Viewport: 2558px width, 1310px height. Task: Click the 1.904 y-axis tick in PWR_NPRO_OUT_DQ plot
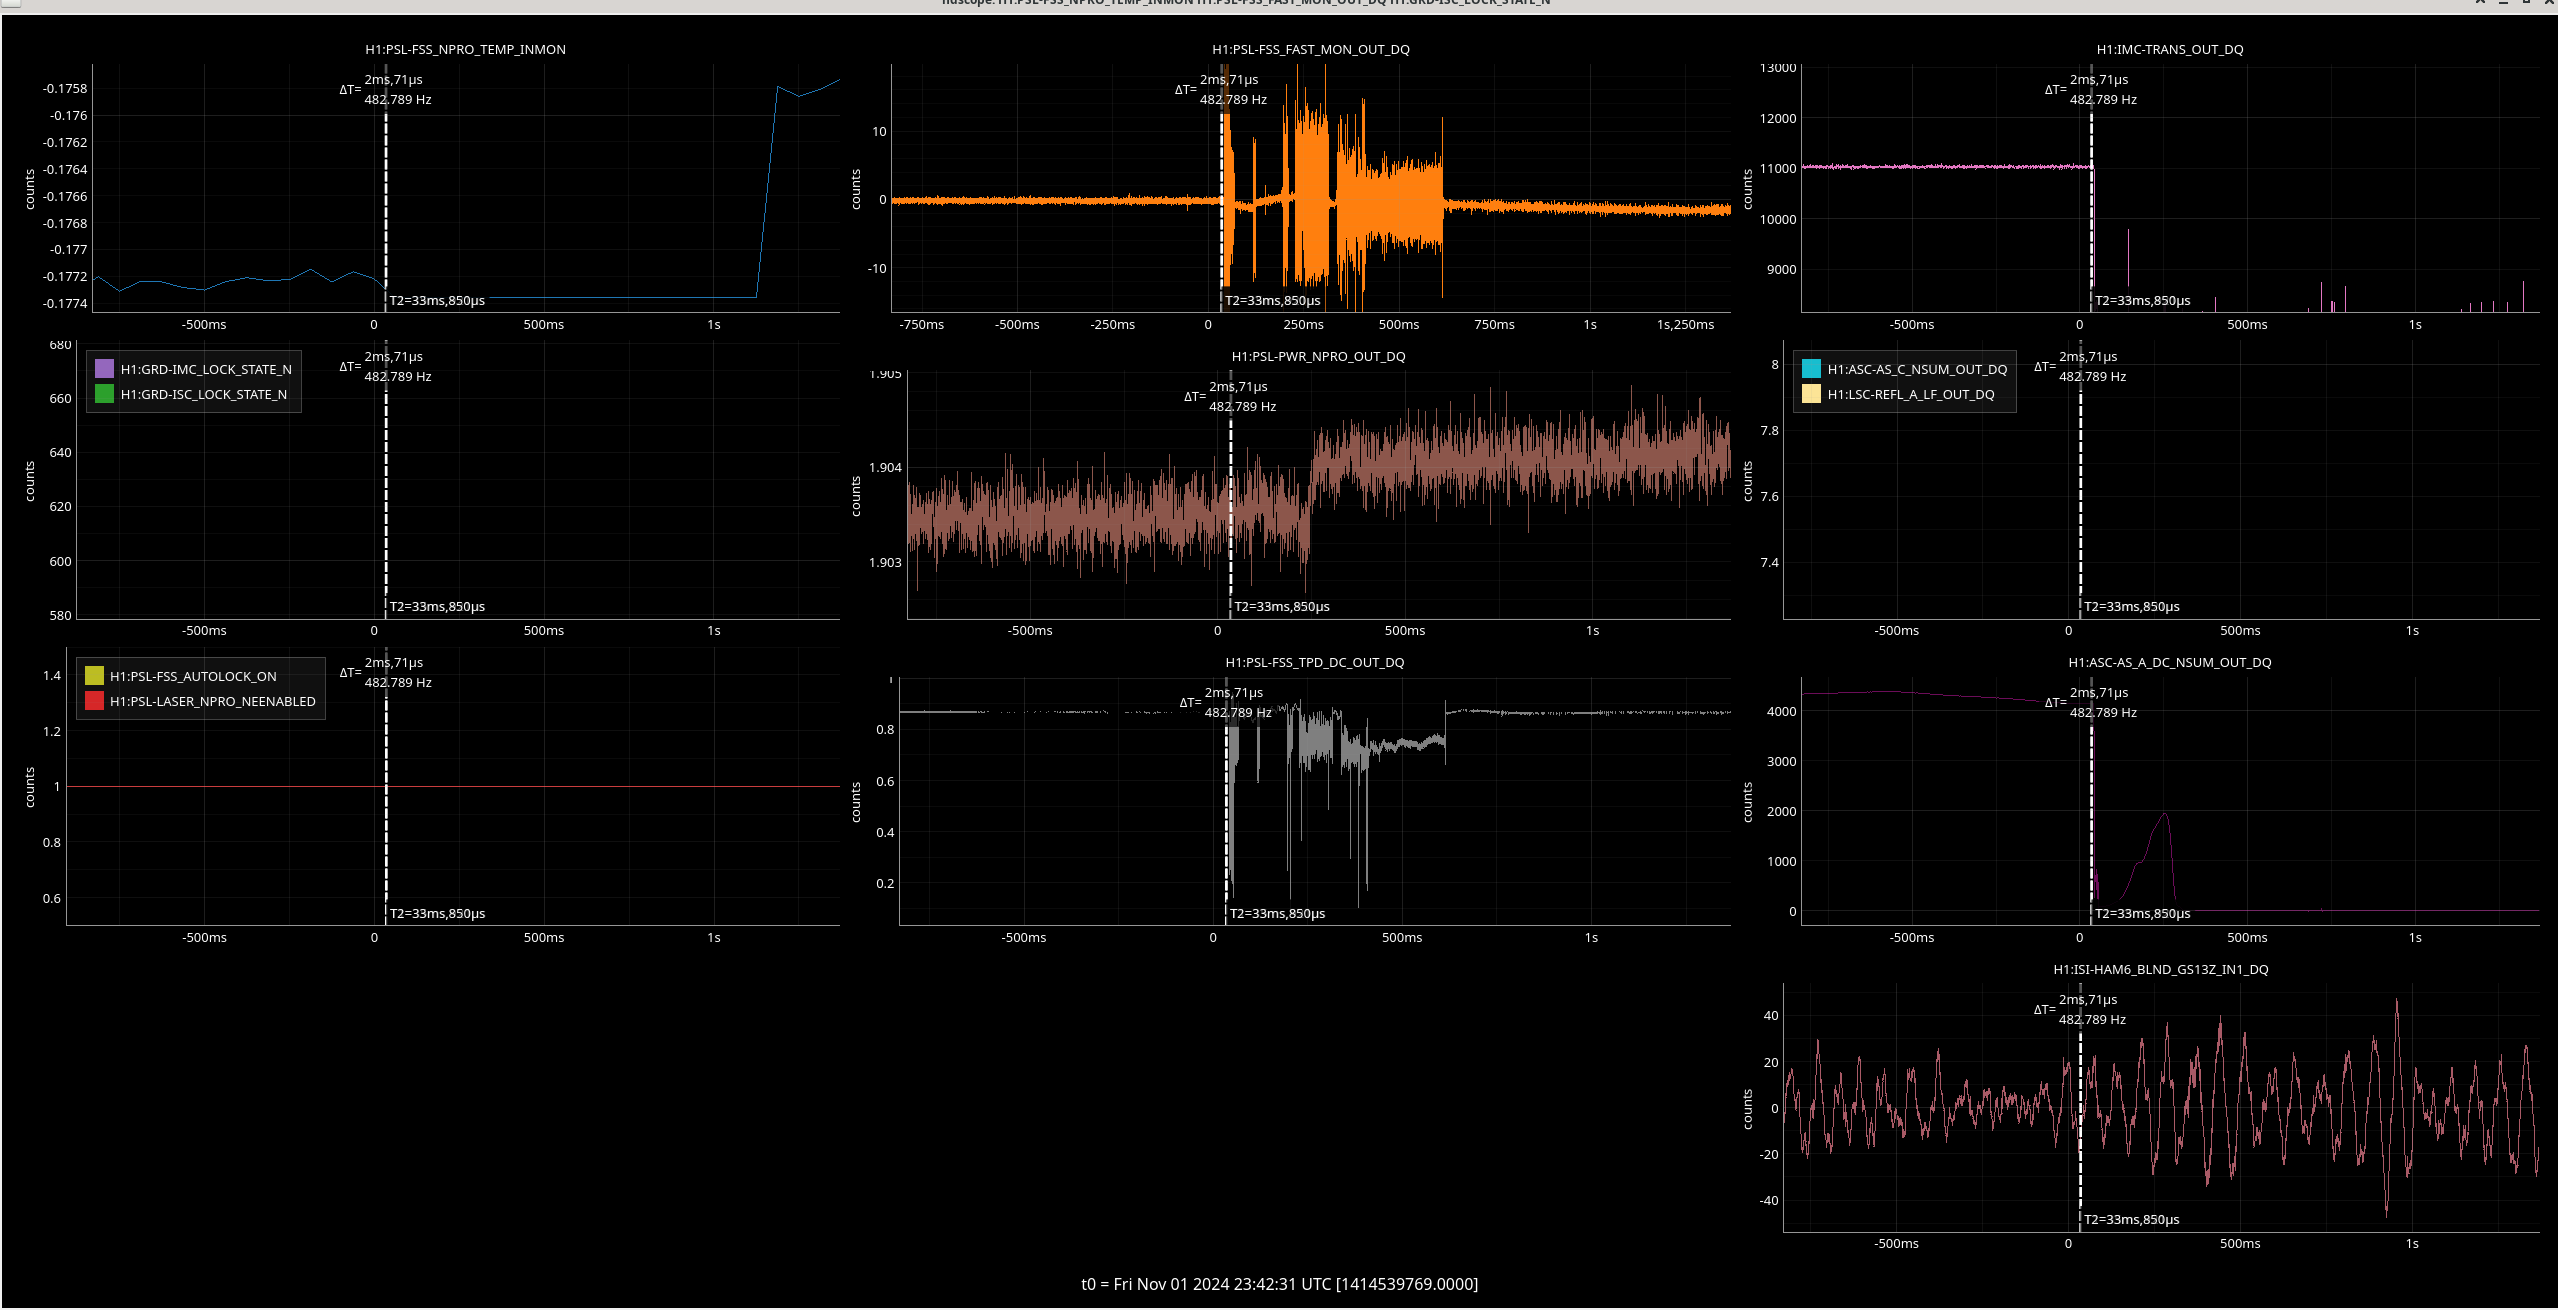point(885,467)
